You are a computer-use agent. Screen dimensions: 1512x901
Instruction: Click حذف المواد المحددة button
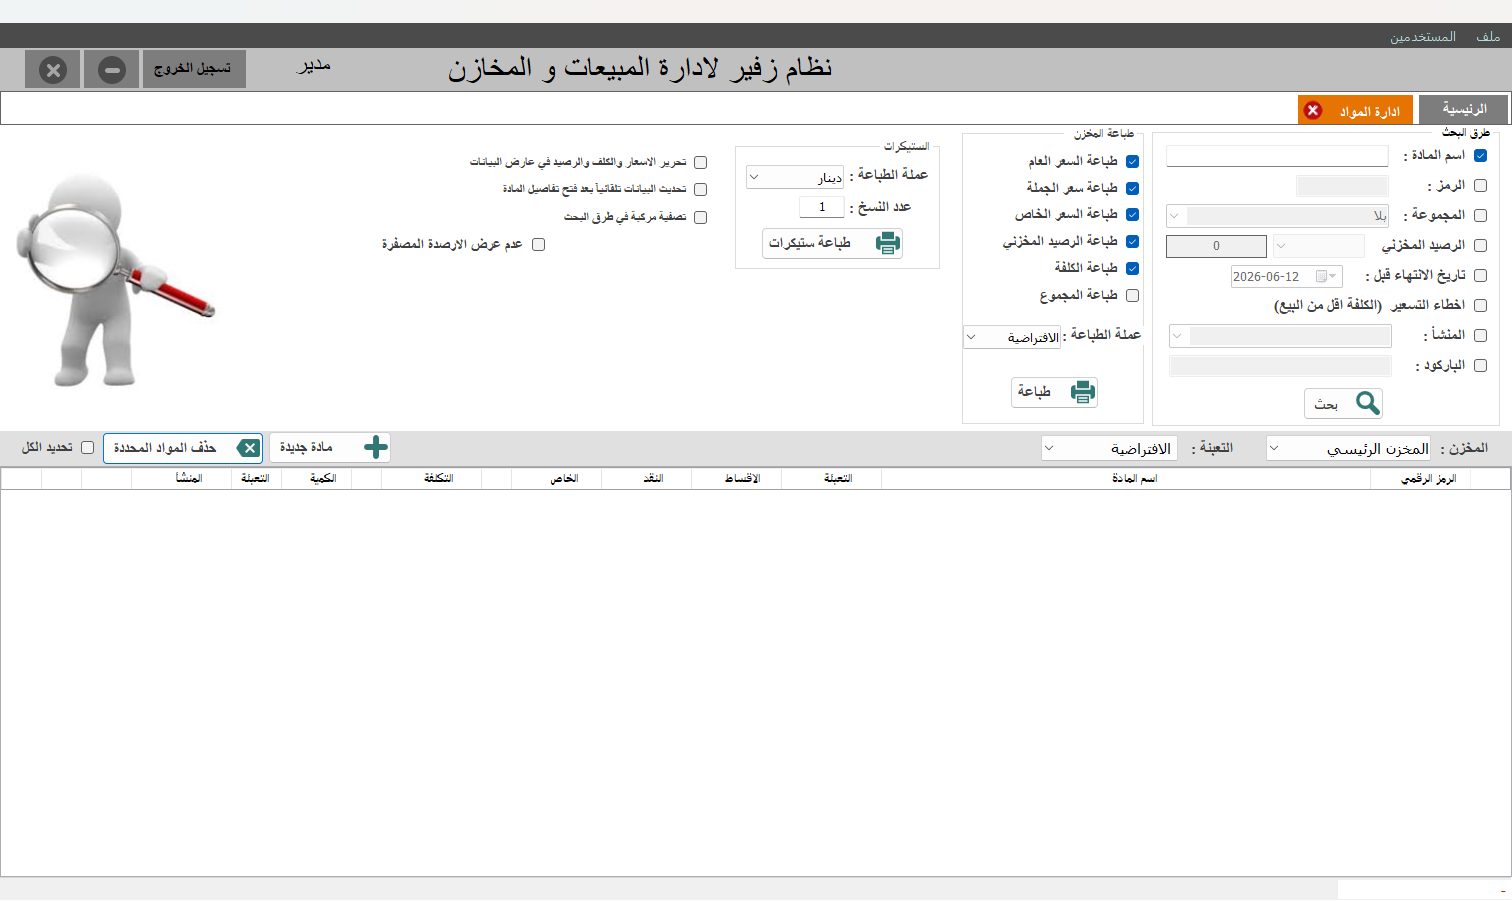click(x=183, y=448)
